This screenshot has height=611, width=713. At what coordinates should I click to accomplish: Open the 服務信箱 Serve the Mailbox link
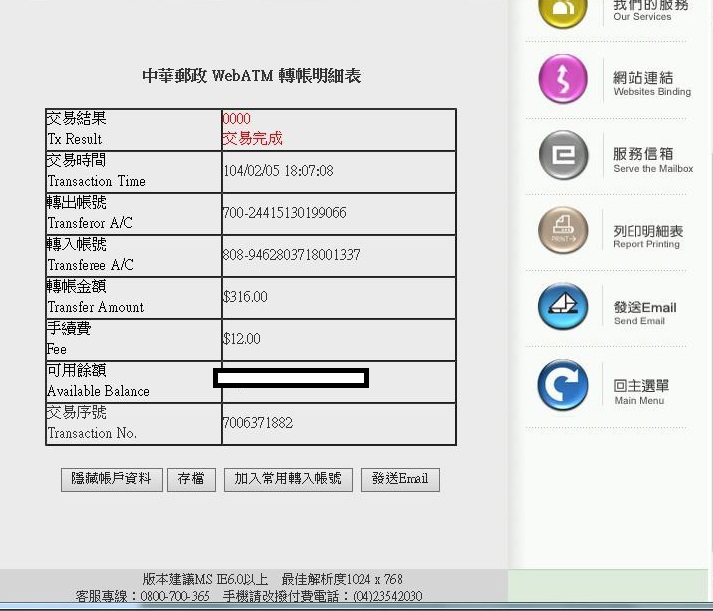coord(653,160)
